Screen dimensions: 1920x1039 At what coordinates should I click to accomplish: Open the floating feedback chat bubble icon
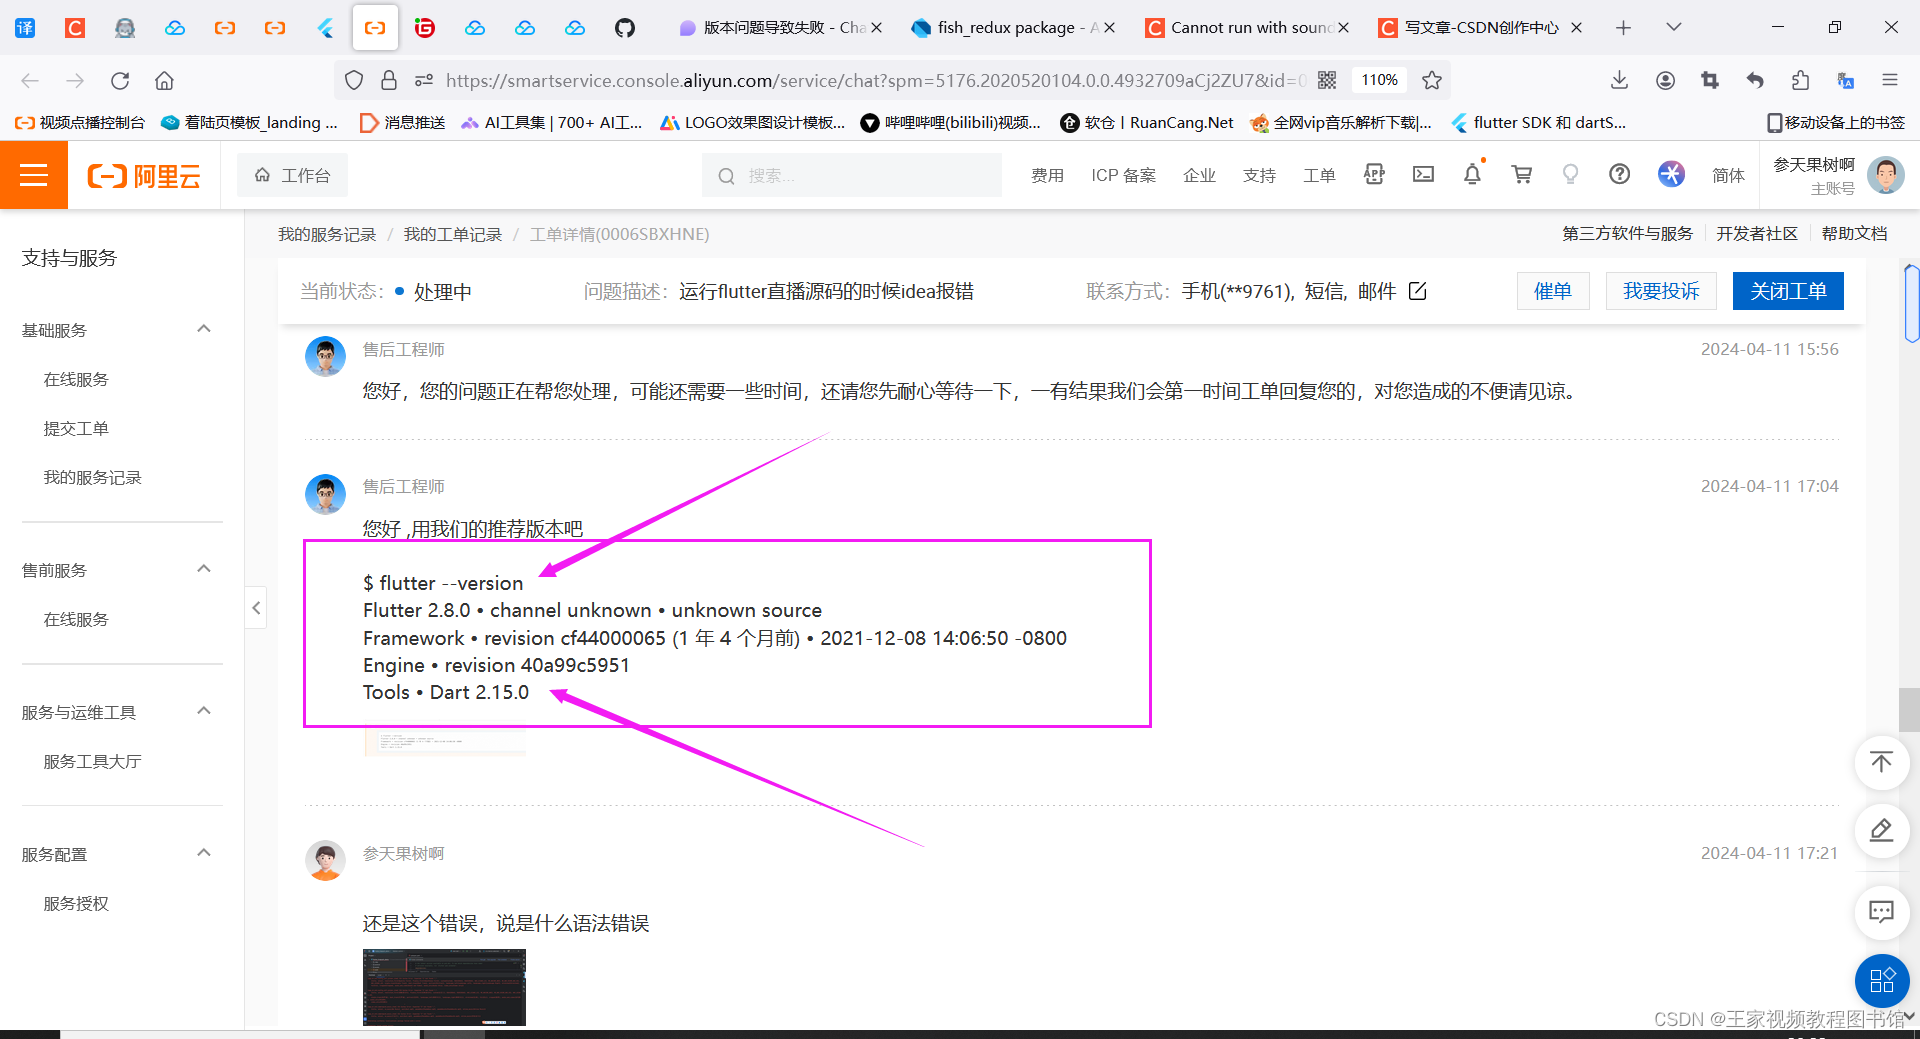tap(1881, 911)
